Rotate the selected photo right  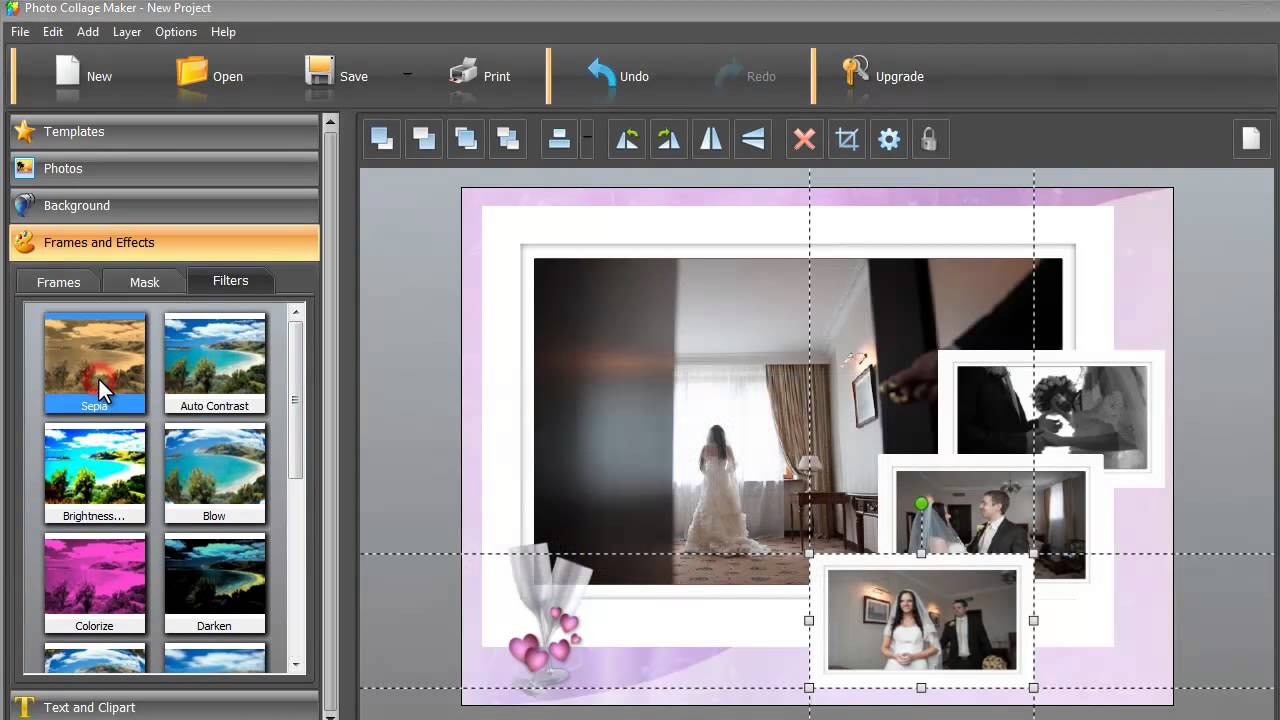coord(669,139)
